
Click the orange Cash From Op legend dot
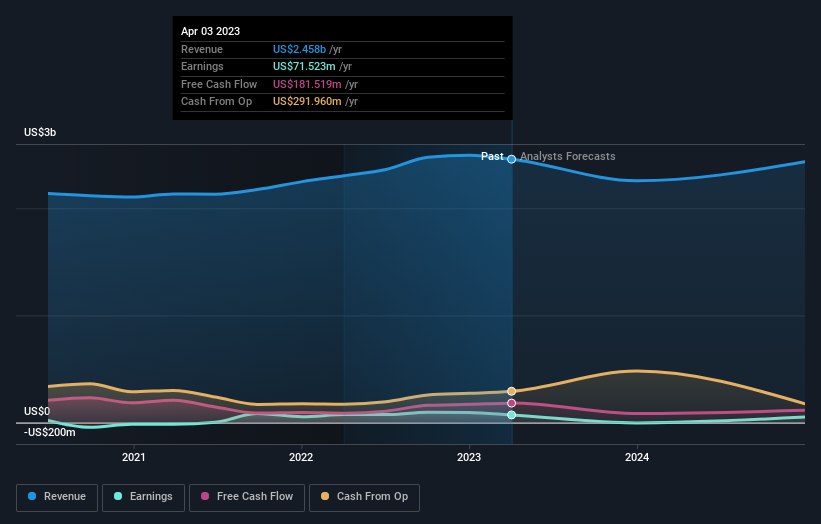click(x=325, y=496)
